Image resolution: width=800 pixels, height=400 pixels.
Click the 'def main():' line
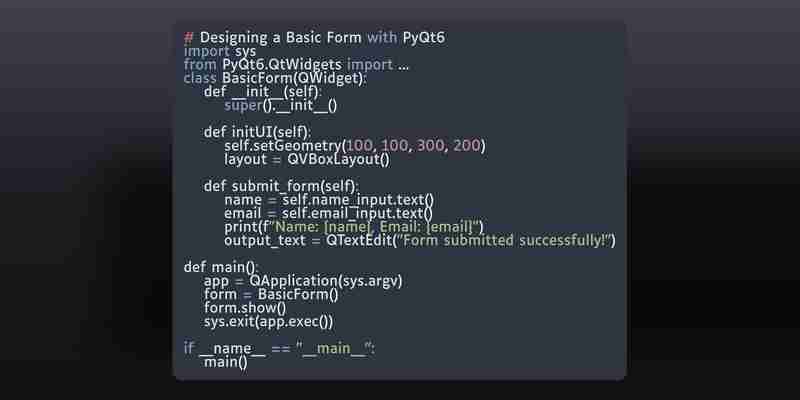tap(221, 267)
